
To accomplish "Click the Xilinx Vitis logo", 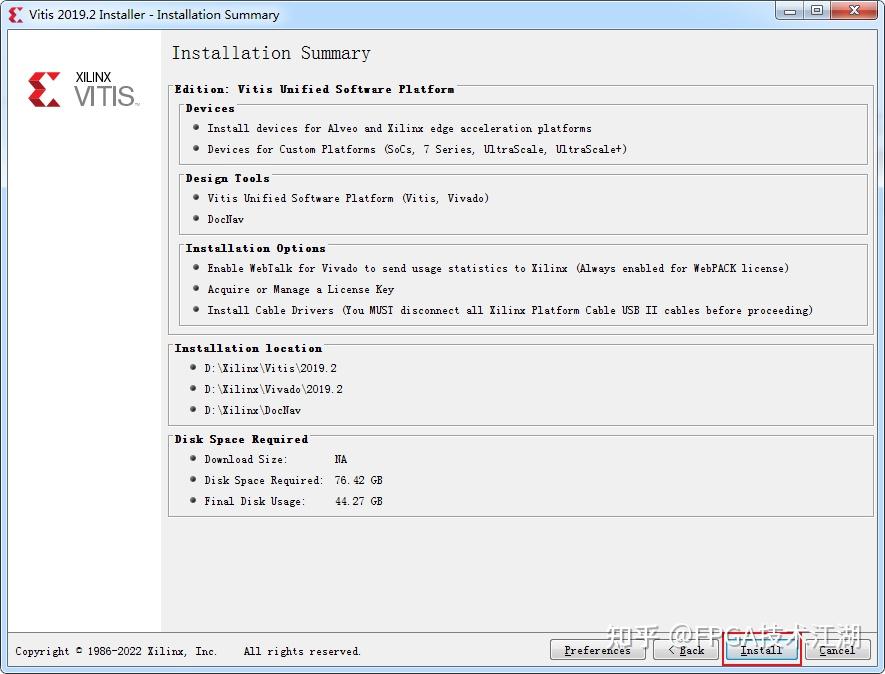I will click(x=83, y=89).
